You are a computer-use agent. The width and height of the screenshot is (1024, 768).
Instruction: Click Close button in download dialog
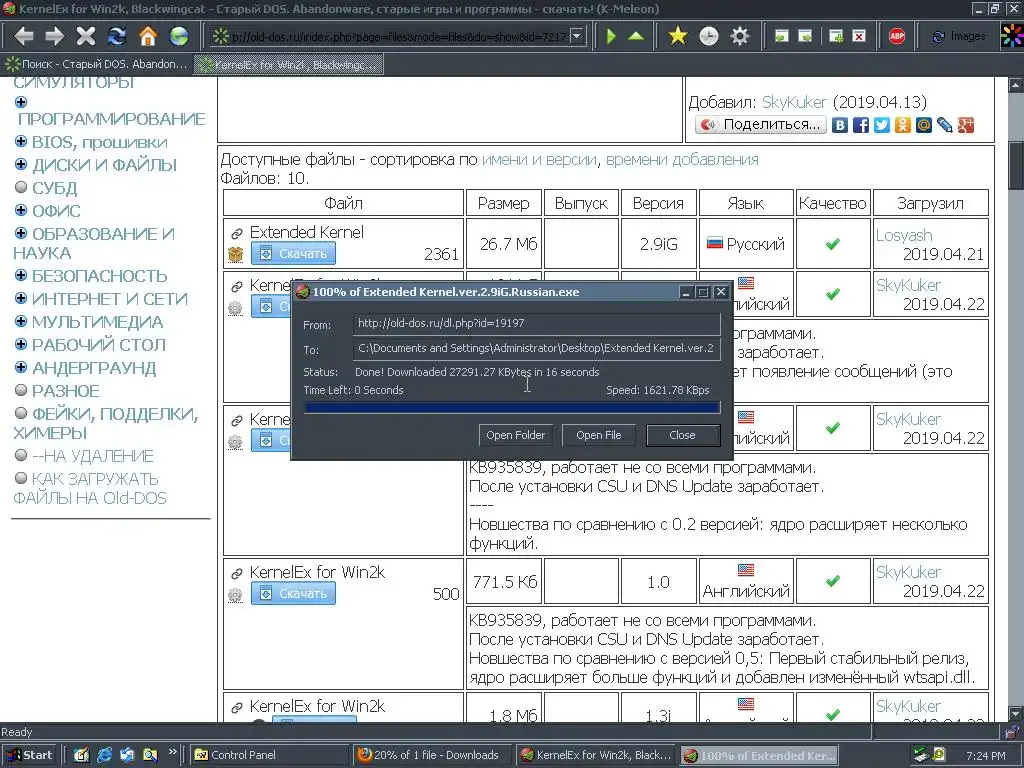coord(682,435)
